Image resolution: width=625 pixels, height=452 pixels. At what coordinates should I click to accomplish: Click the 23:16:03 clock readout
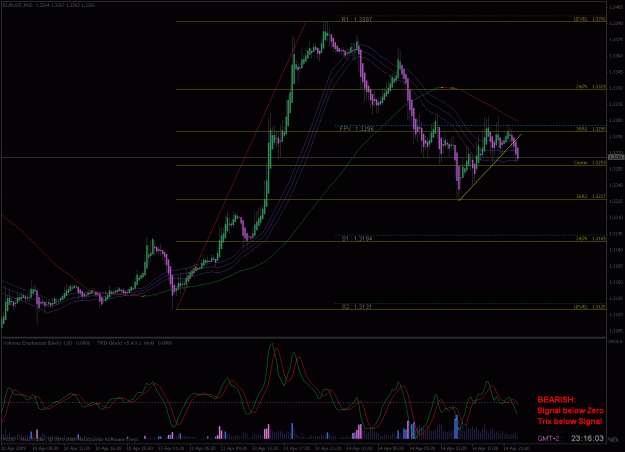[x=587, y=438]
